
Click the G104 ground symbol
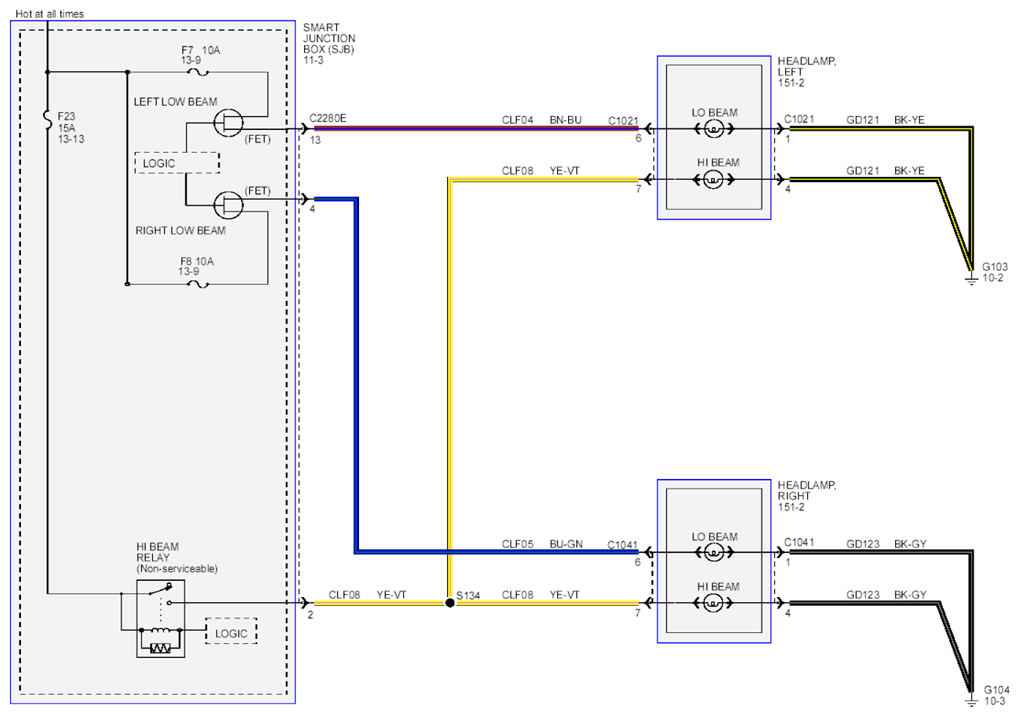(971, 701)
